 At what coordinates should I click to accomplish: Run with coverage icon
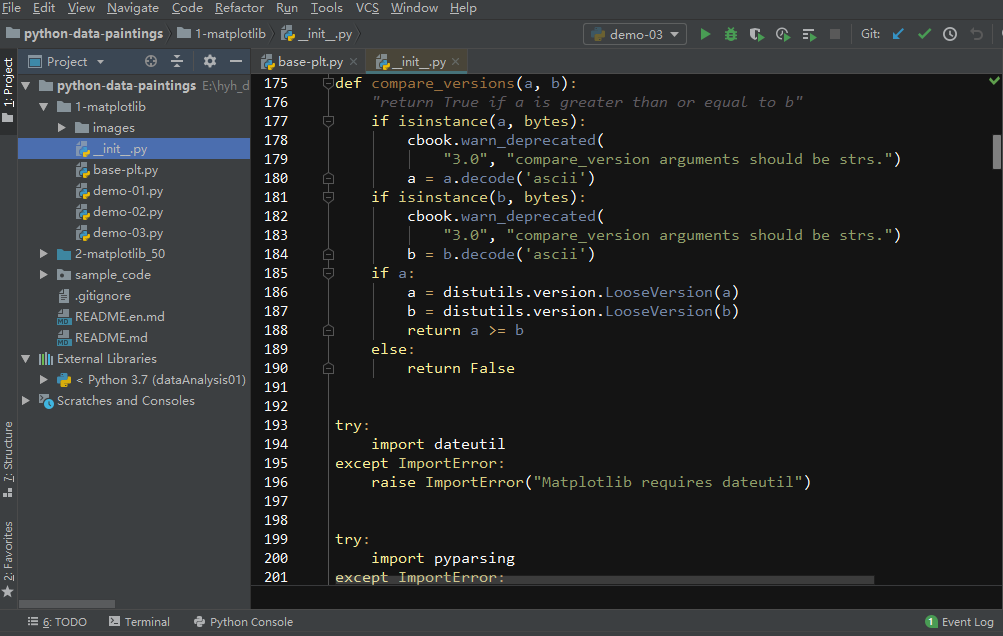point(757,34)
